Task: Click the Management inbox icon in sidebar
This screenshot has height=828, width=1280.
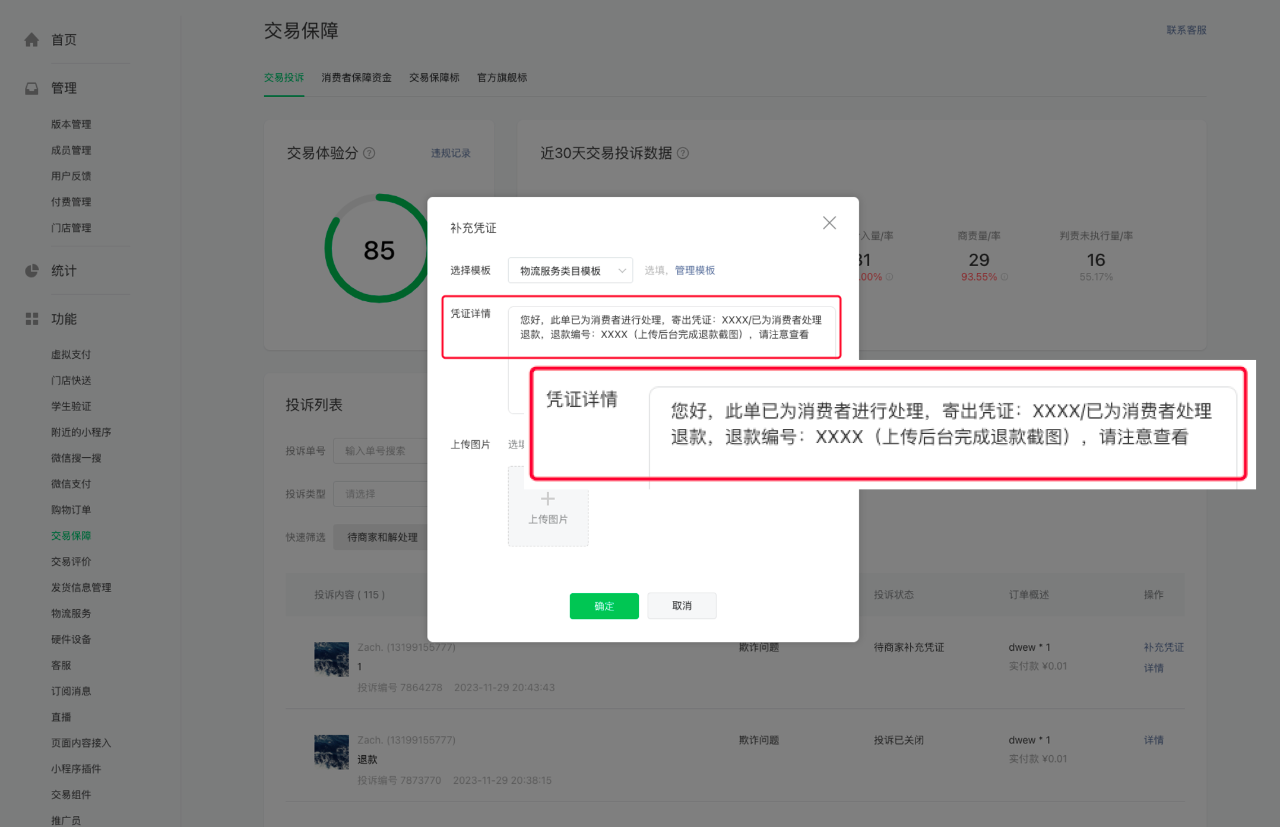Action: tap(32, 88)
